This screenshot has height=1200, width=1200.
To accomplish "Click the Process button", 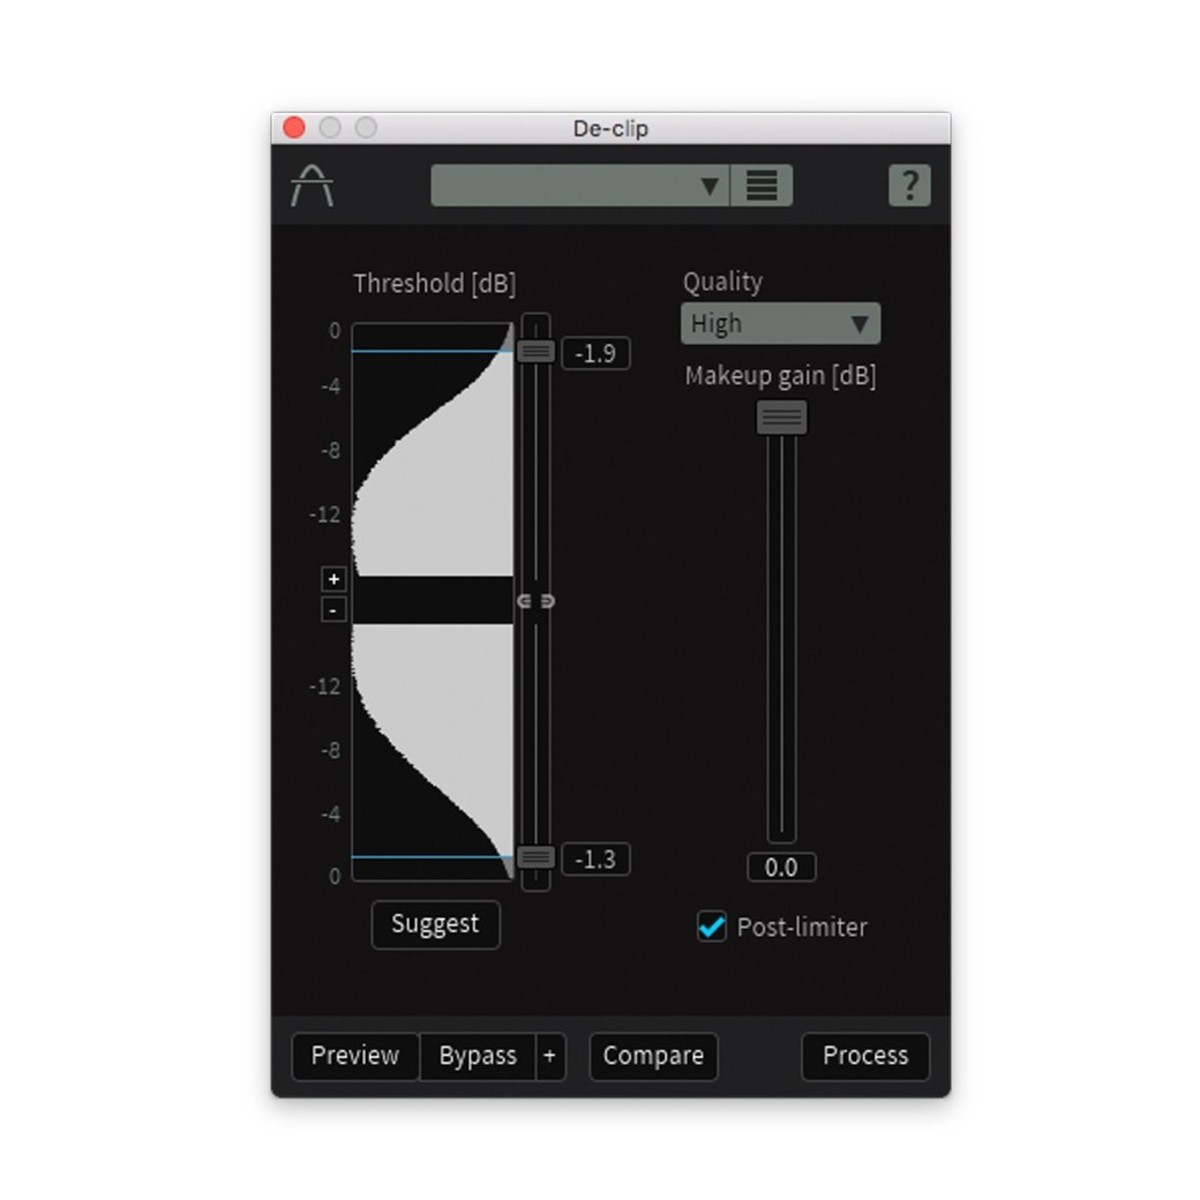I will (x=866, y=1056).
